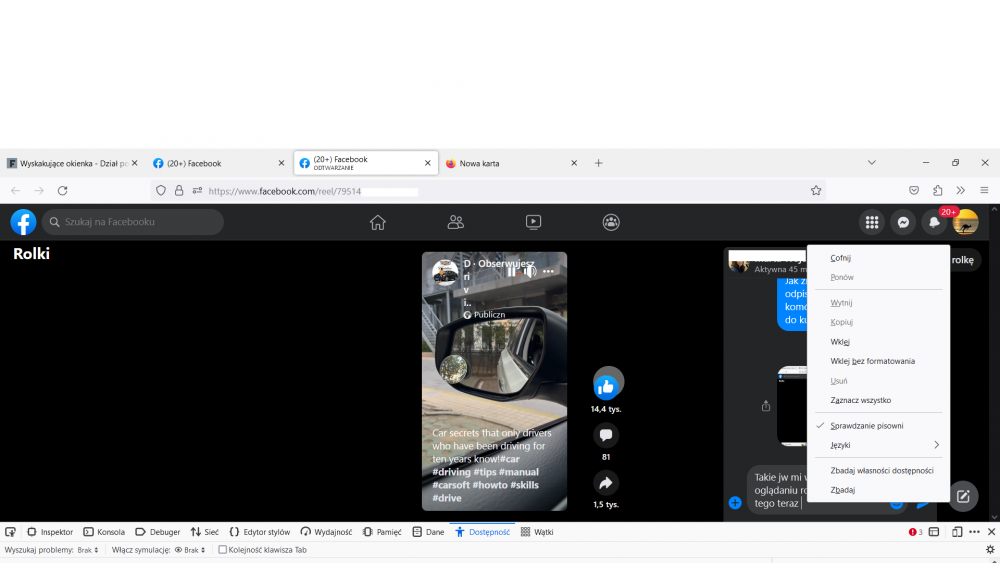Open the Facebook apps grid menu
The width and height of the screenshot is (1000, 563).
click(x=872, y=222)
